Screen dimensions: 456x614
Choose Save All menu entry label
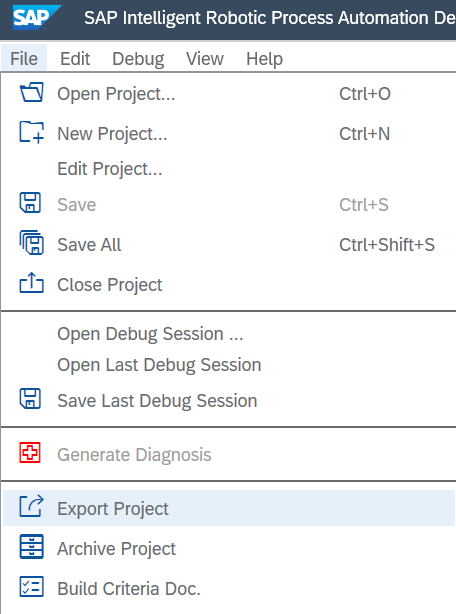[89, 245]
